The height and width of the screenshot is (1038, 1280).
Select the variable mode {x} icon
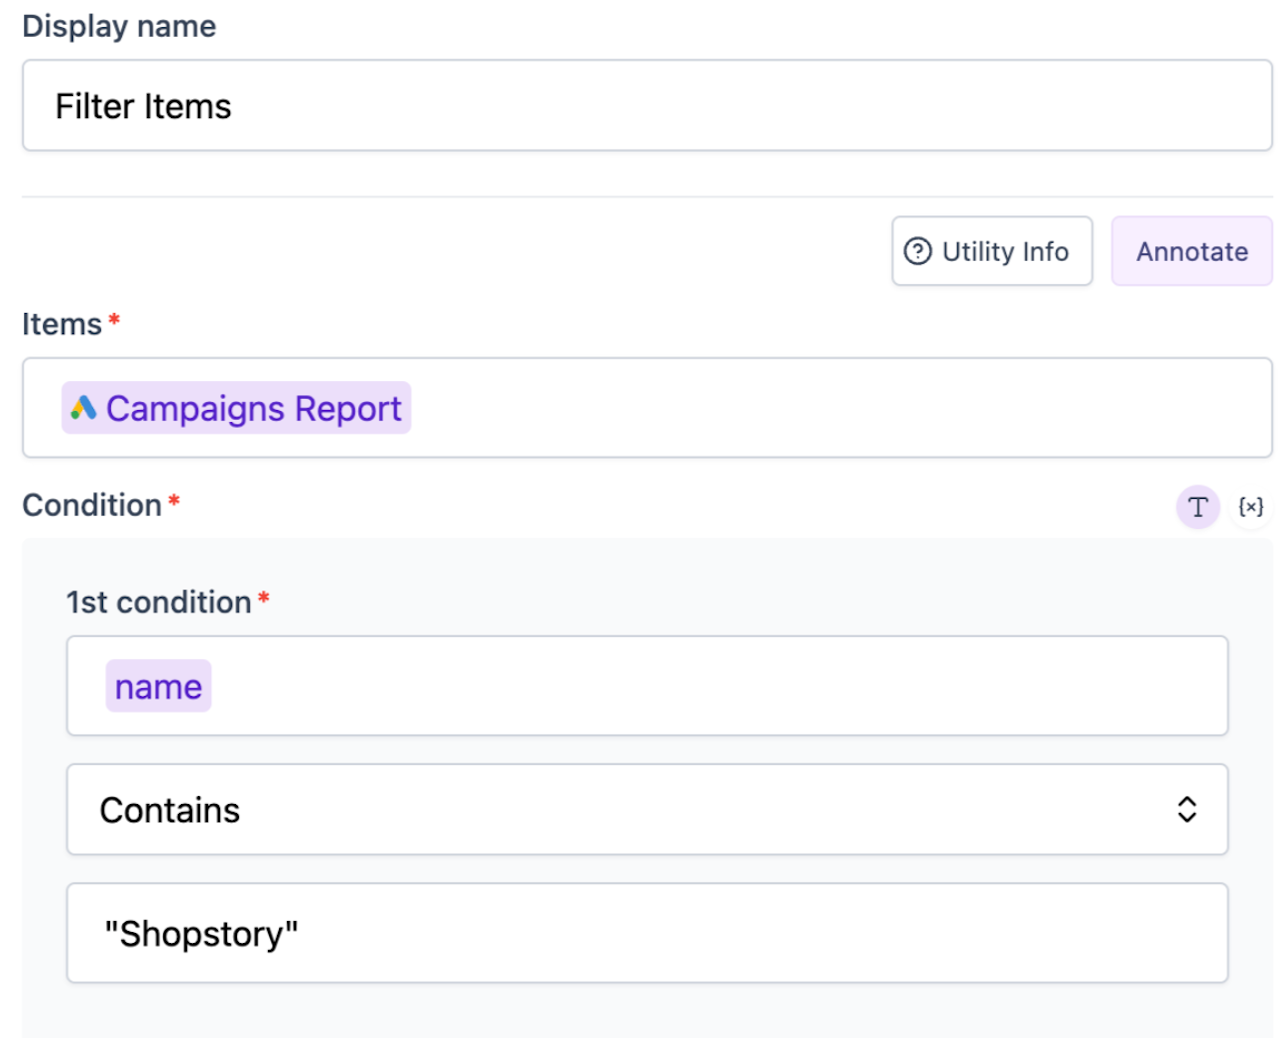(x=1250, y=507)
